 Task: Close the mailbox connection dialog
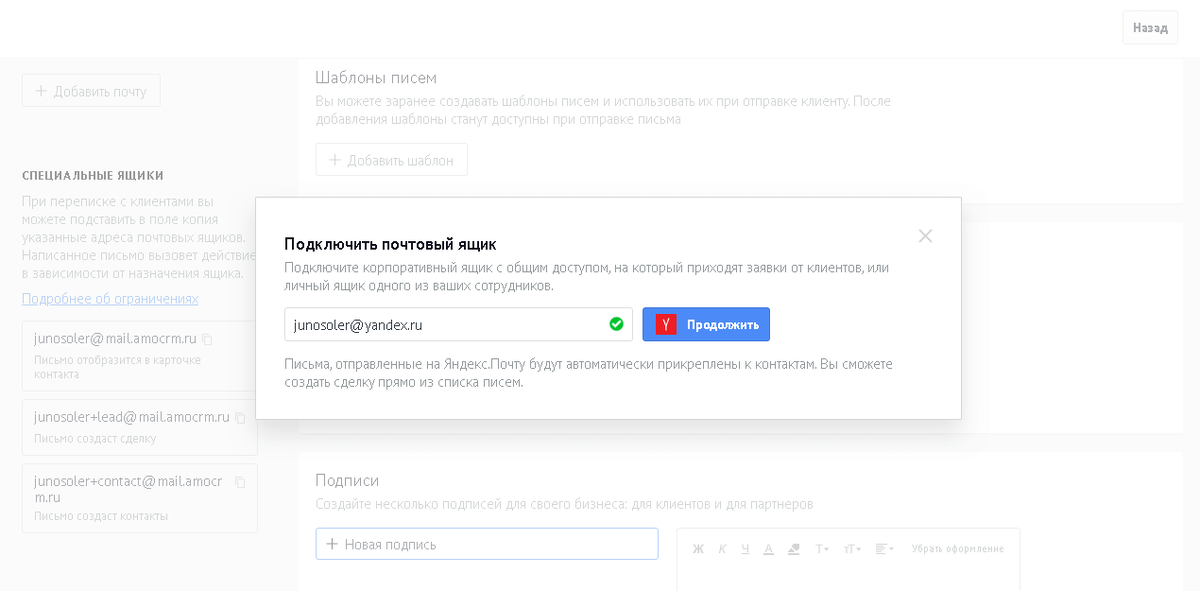925,236
